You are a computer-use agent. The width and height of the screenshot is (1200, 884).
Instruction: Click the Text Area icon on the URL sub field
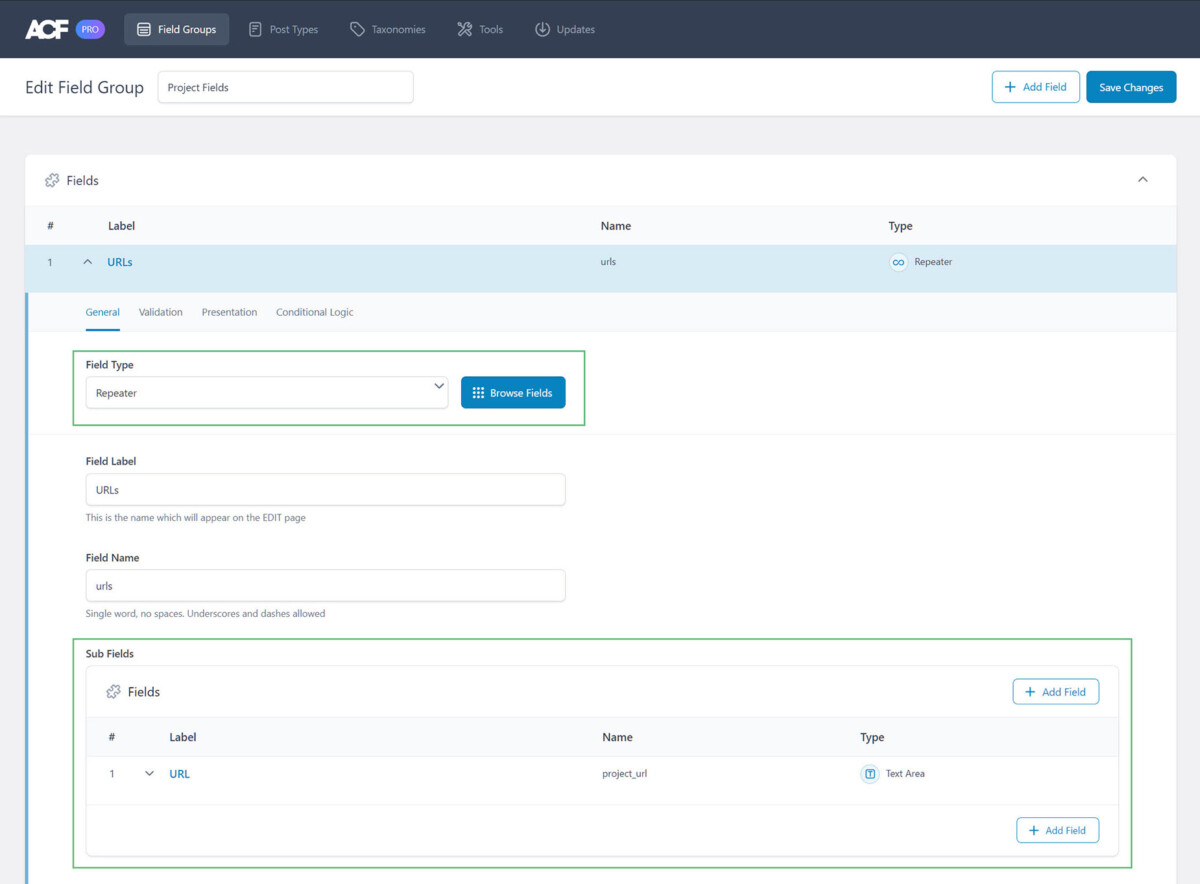(869, 773)
